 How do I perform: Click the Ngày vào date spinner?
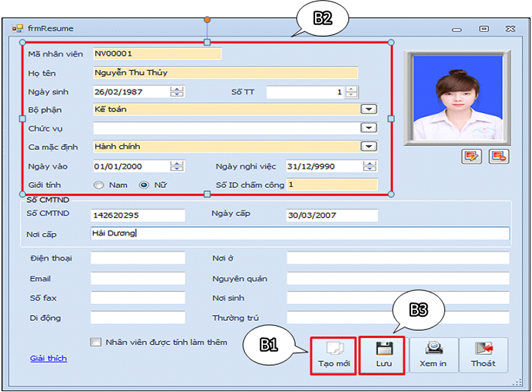[177, 166]
